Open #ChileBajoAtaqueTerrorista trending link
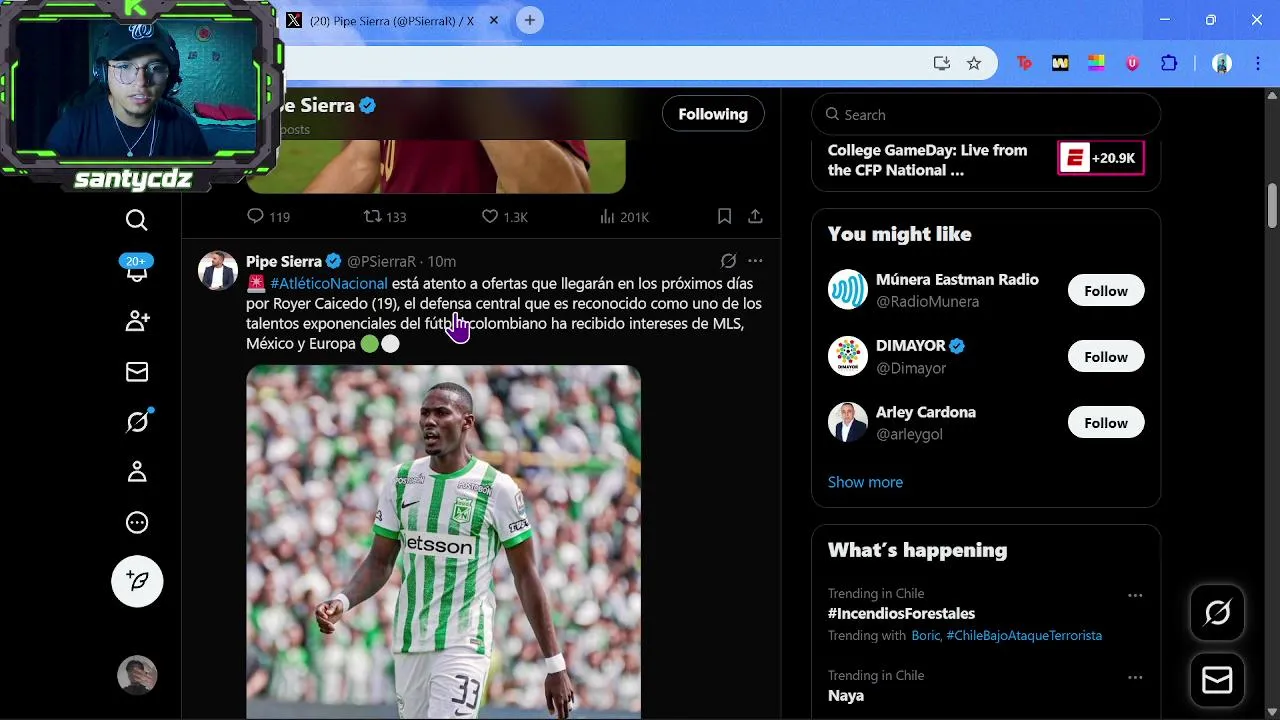The height and width of the screenshot is (720, 1280). (1024, 635)
